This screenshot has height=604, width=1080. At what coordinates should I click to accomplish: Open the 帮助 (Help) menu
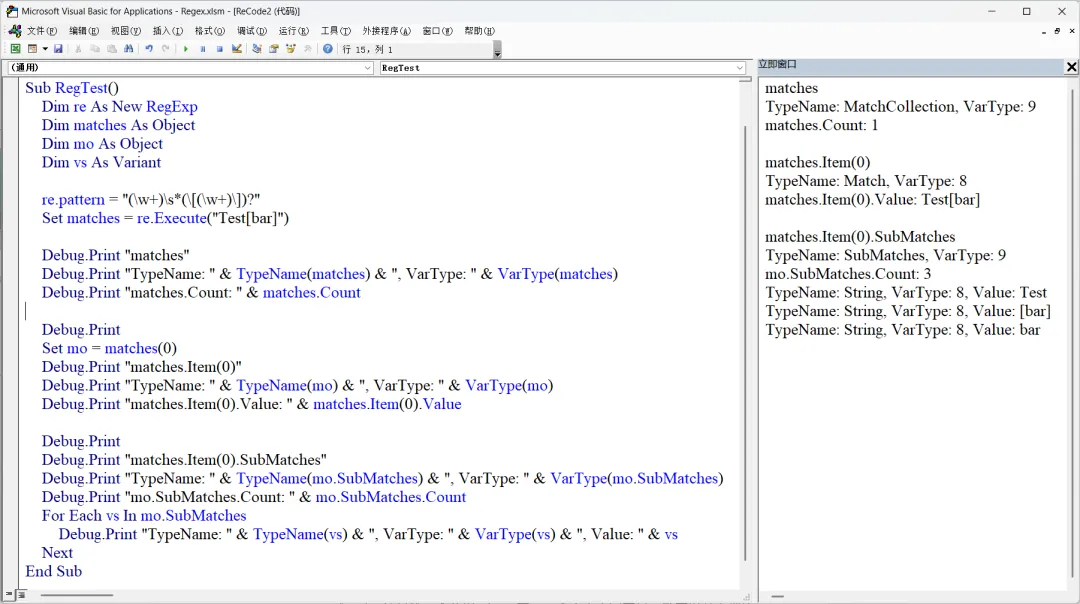point(479,31)
